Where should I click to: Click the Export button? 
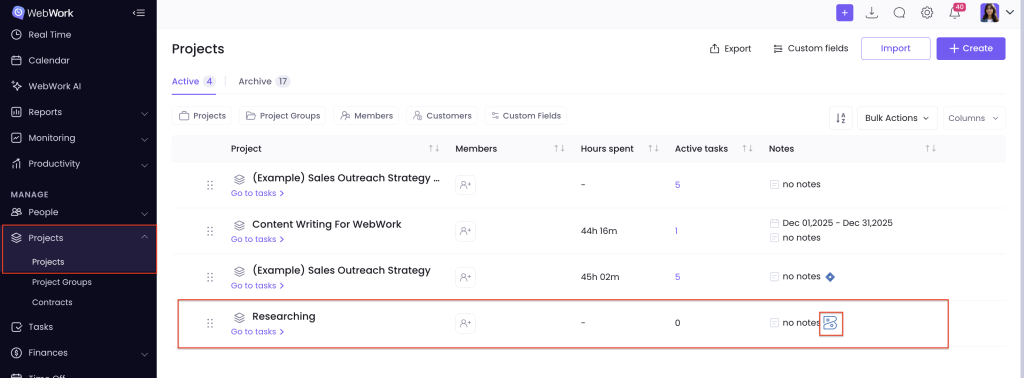[x=730, y=48]
